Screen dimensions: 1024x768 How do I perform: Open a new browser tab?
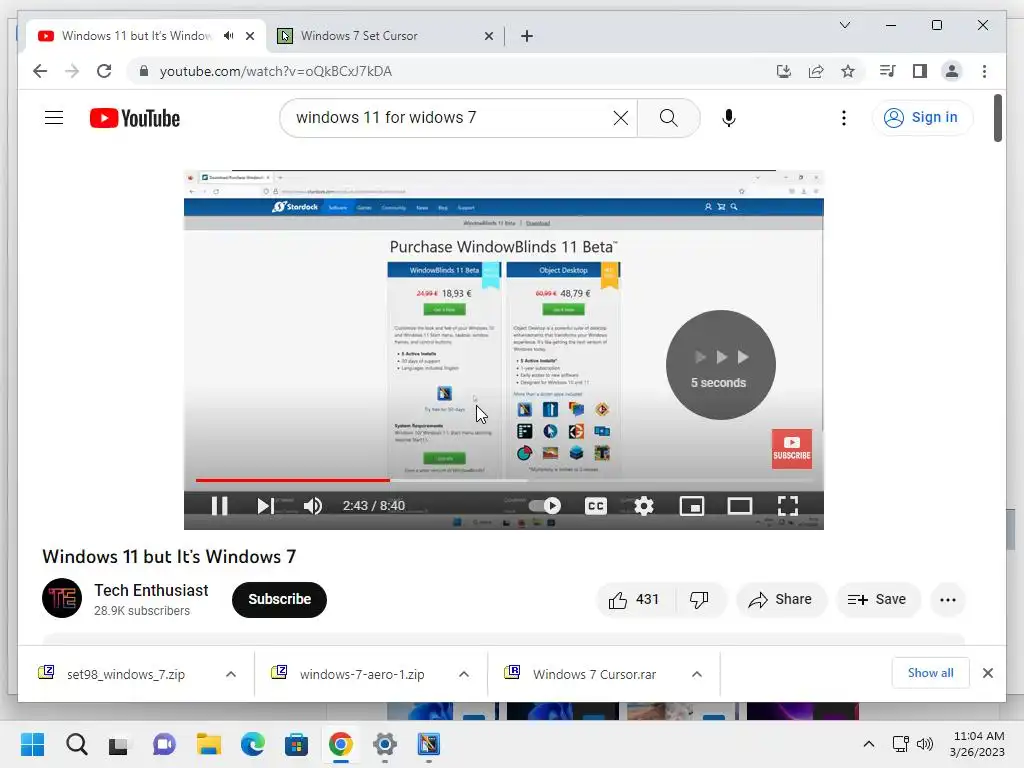526,36
